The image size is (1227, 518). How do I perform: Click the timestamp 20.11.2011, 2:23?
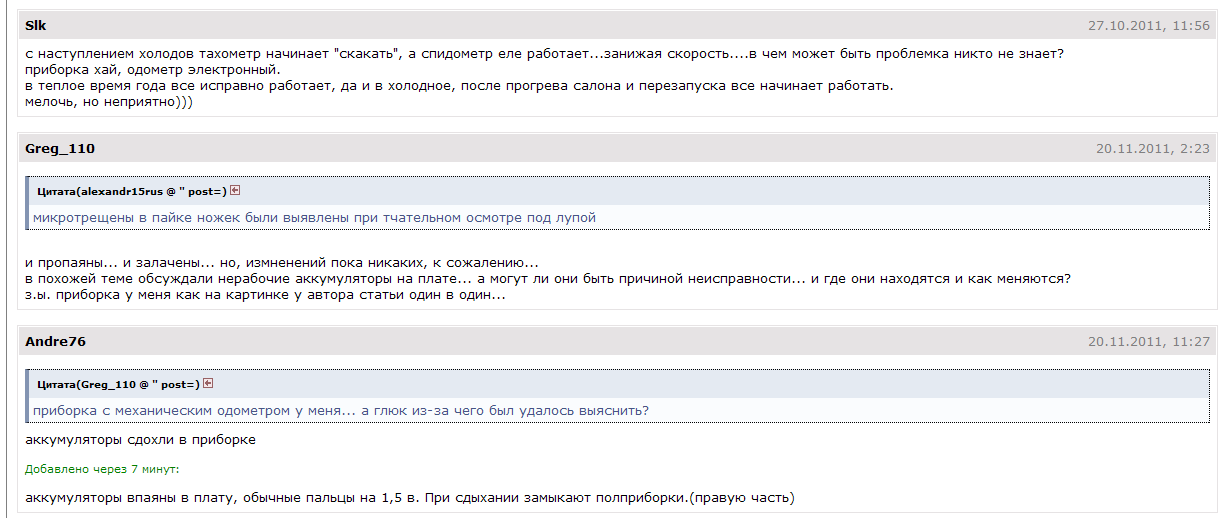coord(1153,148)
